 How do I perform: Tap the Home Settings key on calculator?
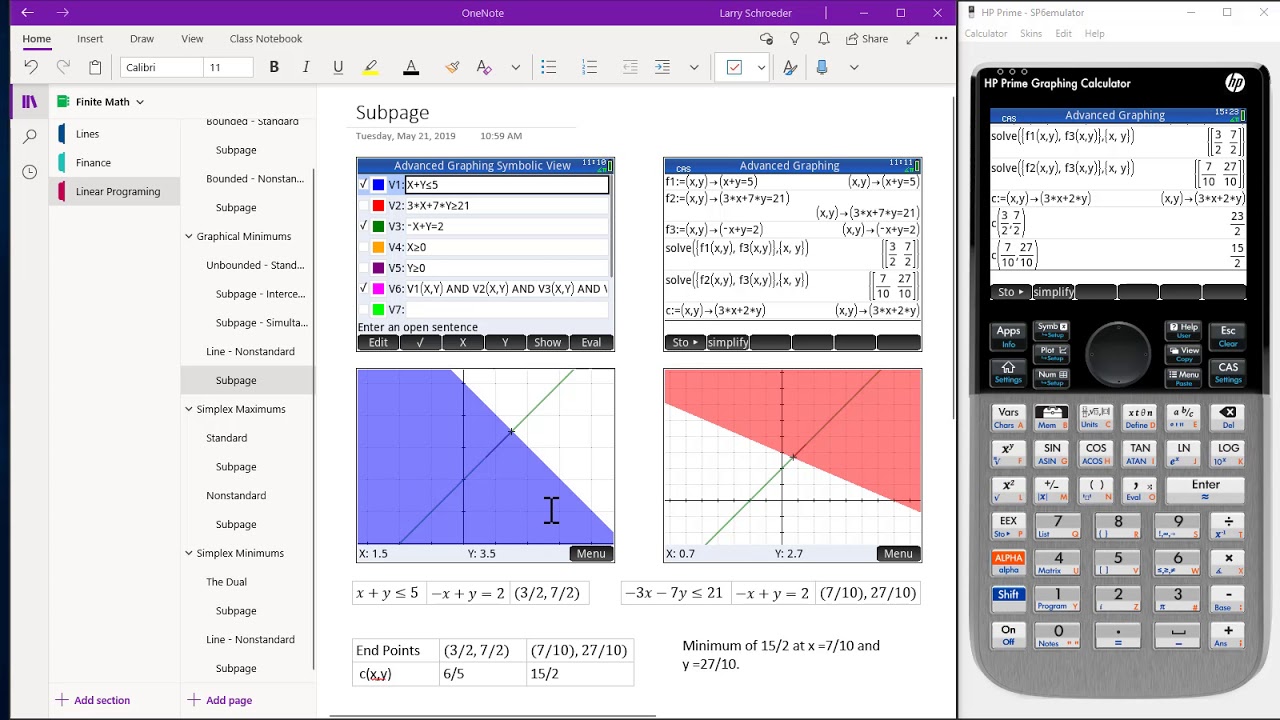click(x=1008, y=372)
